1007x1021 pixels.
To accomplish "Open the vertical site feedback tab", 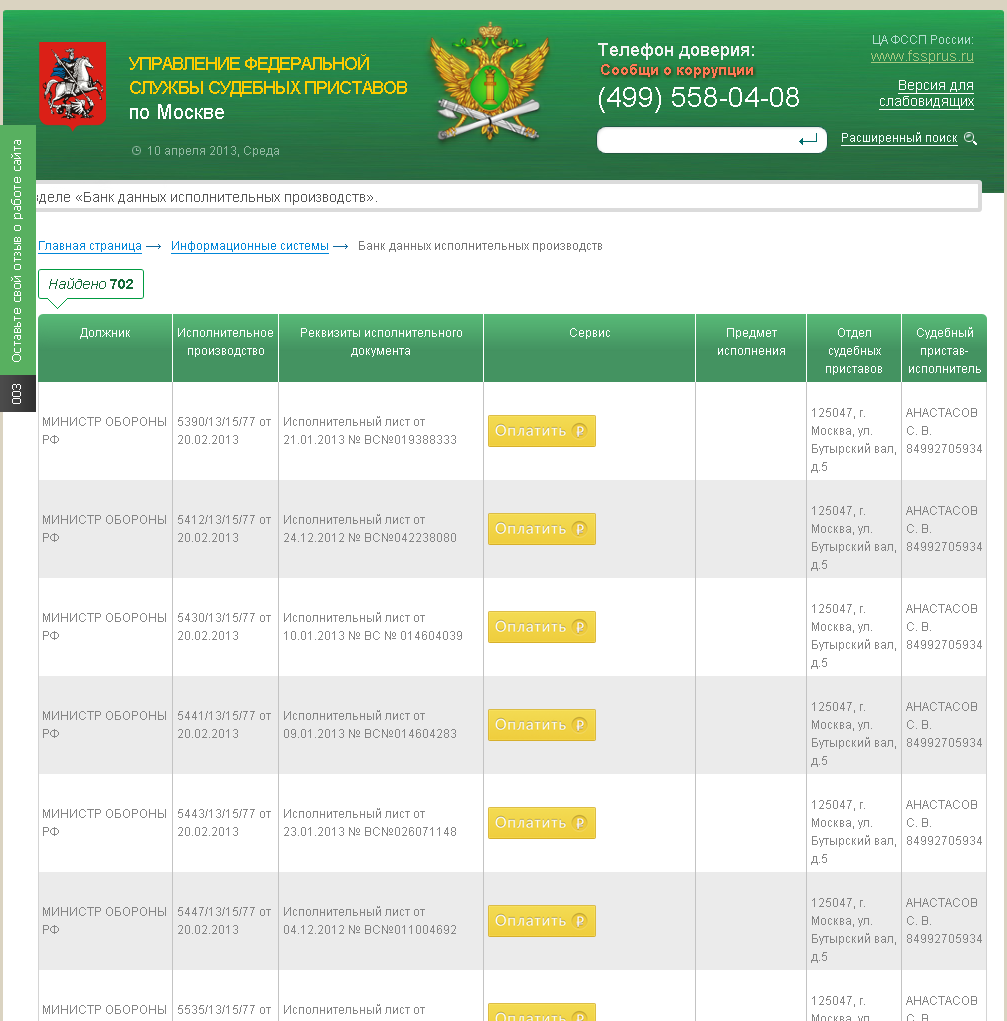I will tap(17, 250).
